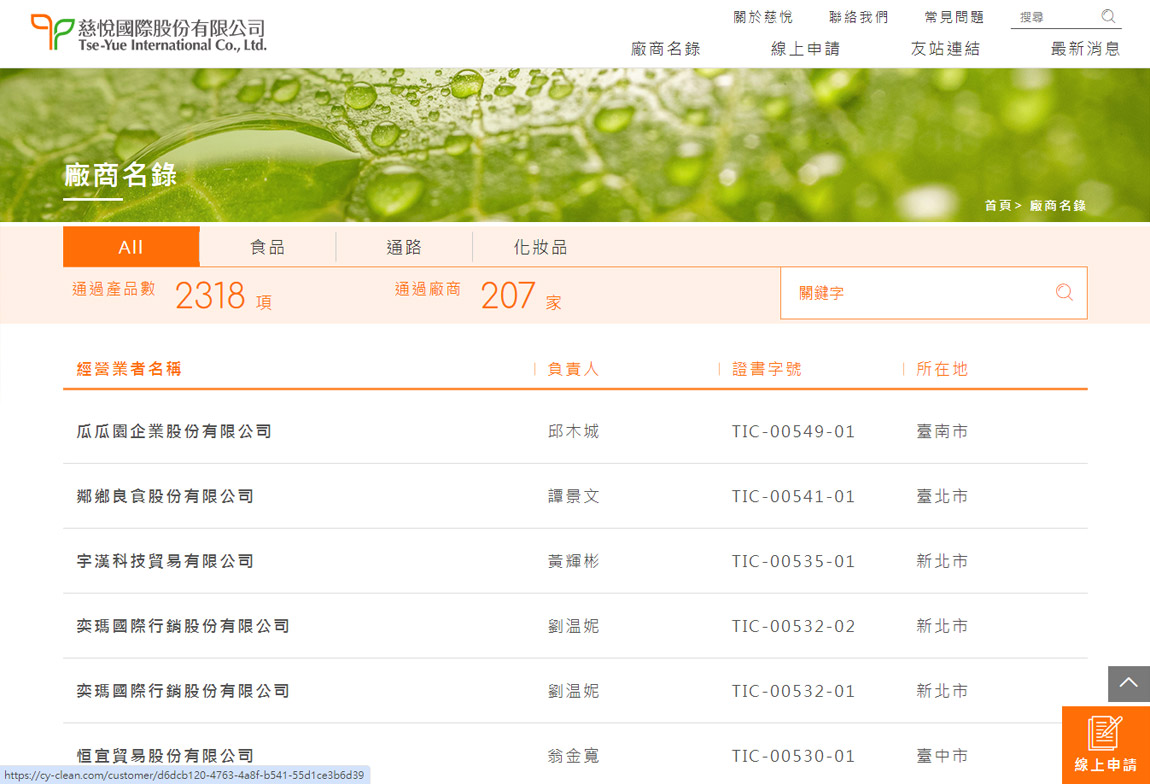The width and height of the screenshot is (1150, 784).
Task: Open the 線上申請 floating application button
Action: [x=1105, y=745]
